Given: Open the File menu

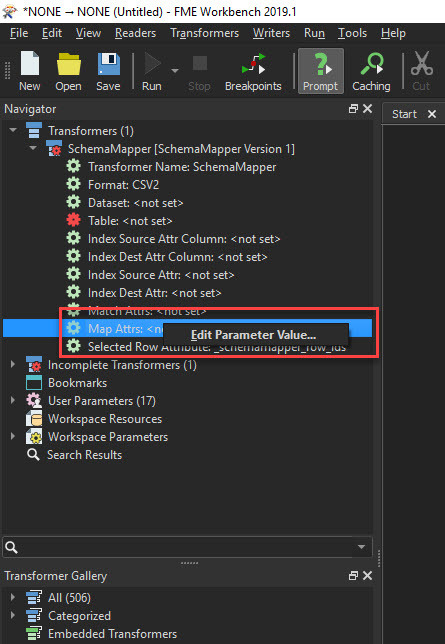Looking at the screenshot, I should (19, 33).
